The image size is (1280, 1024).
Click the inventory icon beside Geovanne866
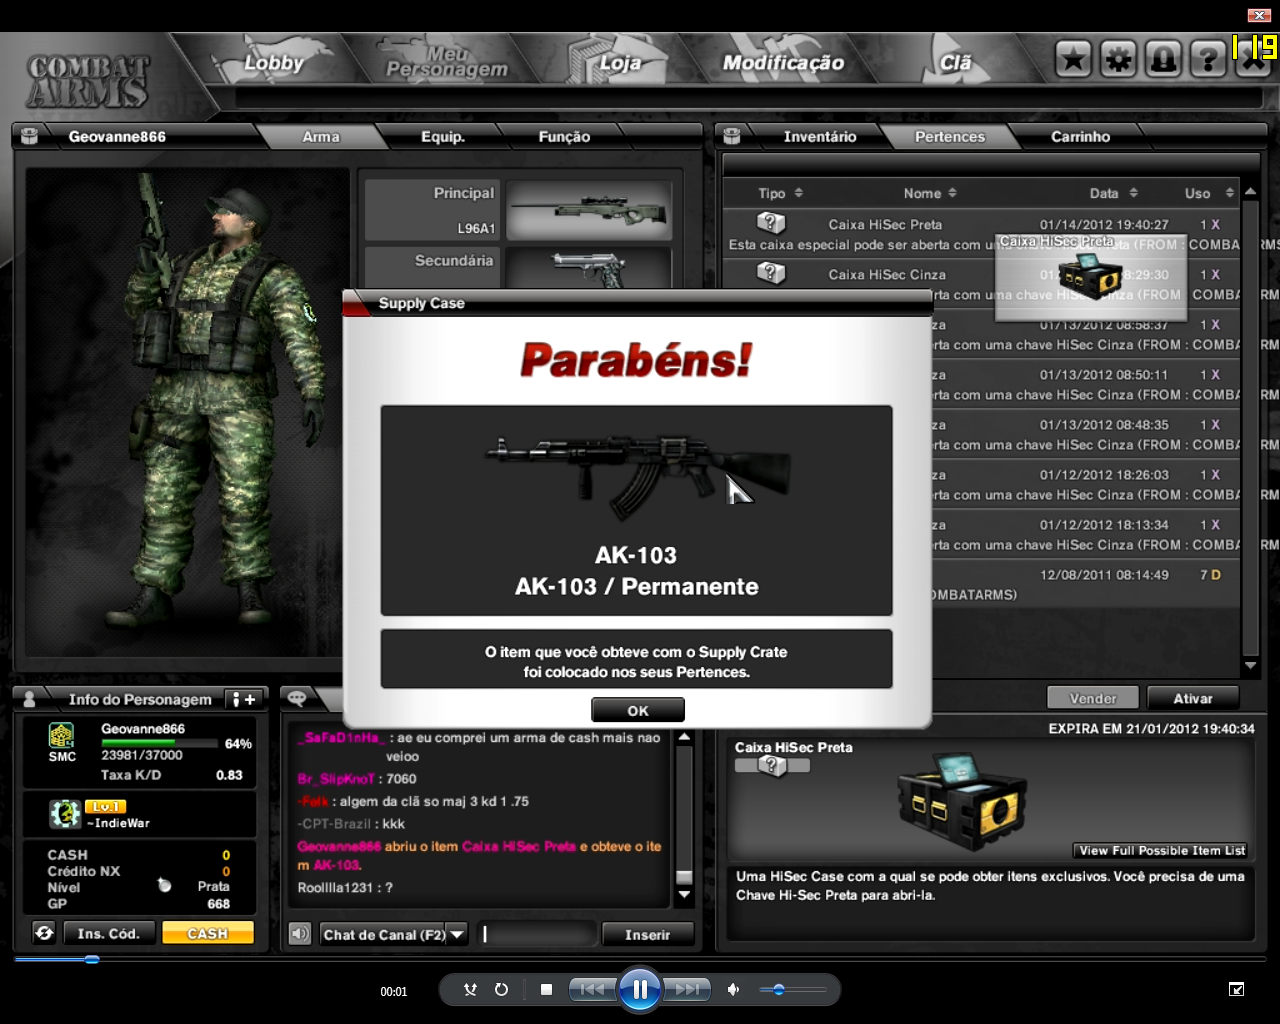[x=30, y=136]
